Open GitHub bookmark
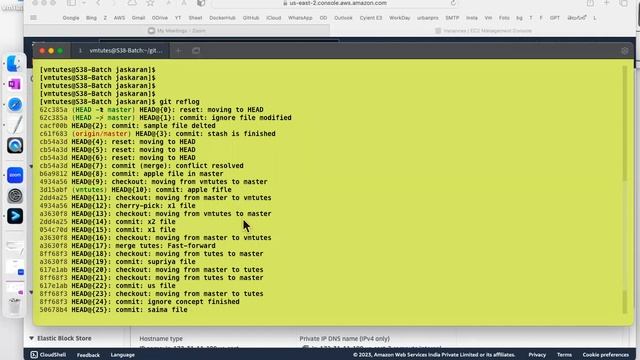The width and height of the screenshot is (640, 360). pyautogui.click(x=251, y=18)
